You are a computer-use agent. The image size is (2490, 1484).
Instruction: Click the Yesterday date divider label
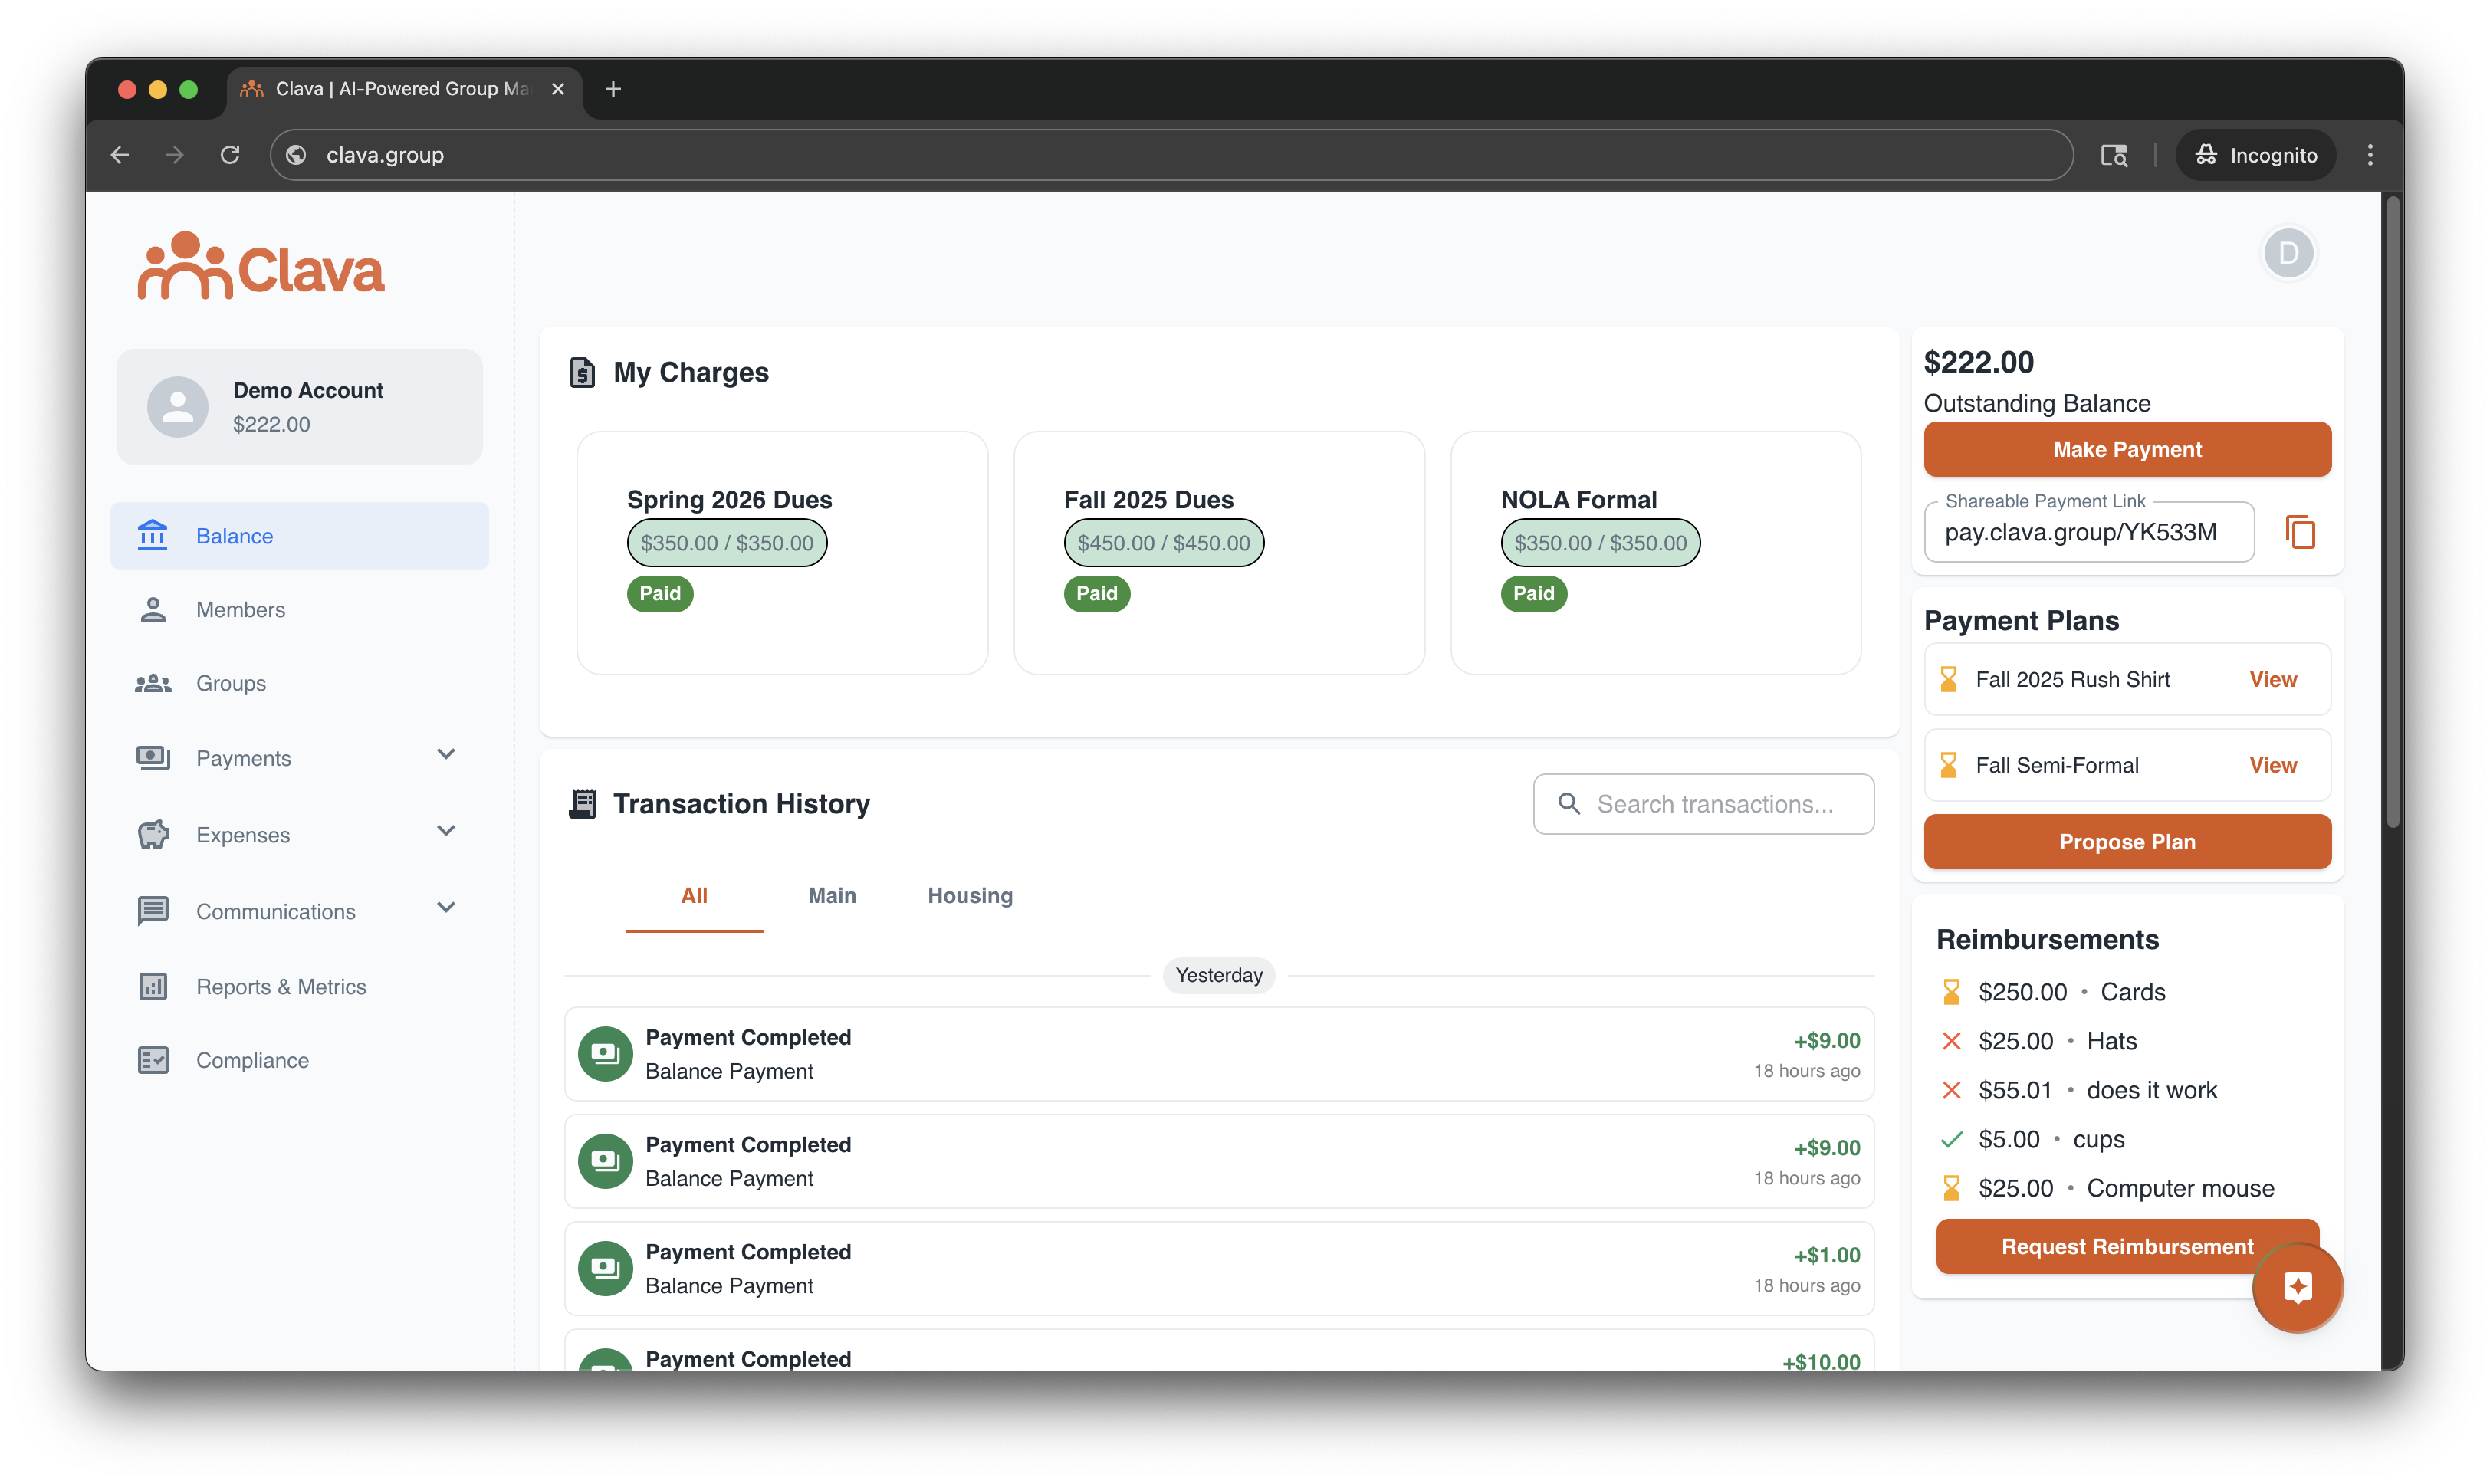(1218, 975)
